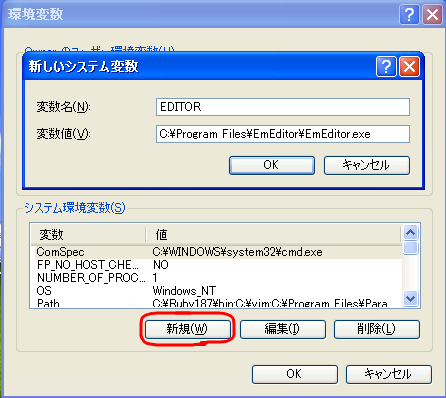Click the 編集(I) button for system variables

(283, 329)
